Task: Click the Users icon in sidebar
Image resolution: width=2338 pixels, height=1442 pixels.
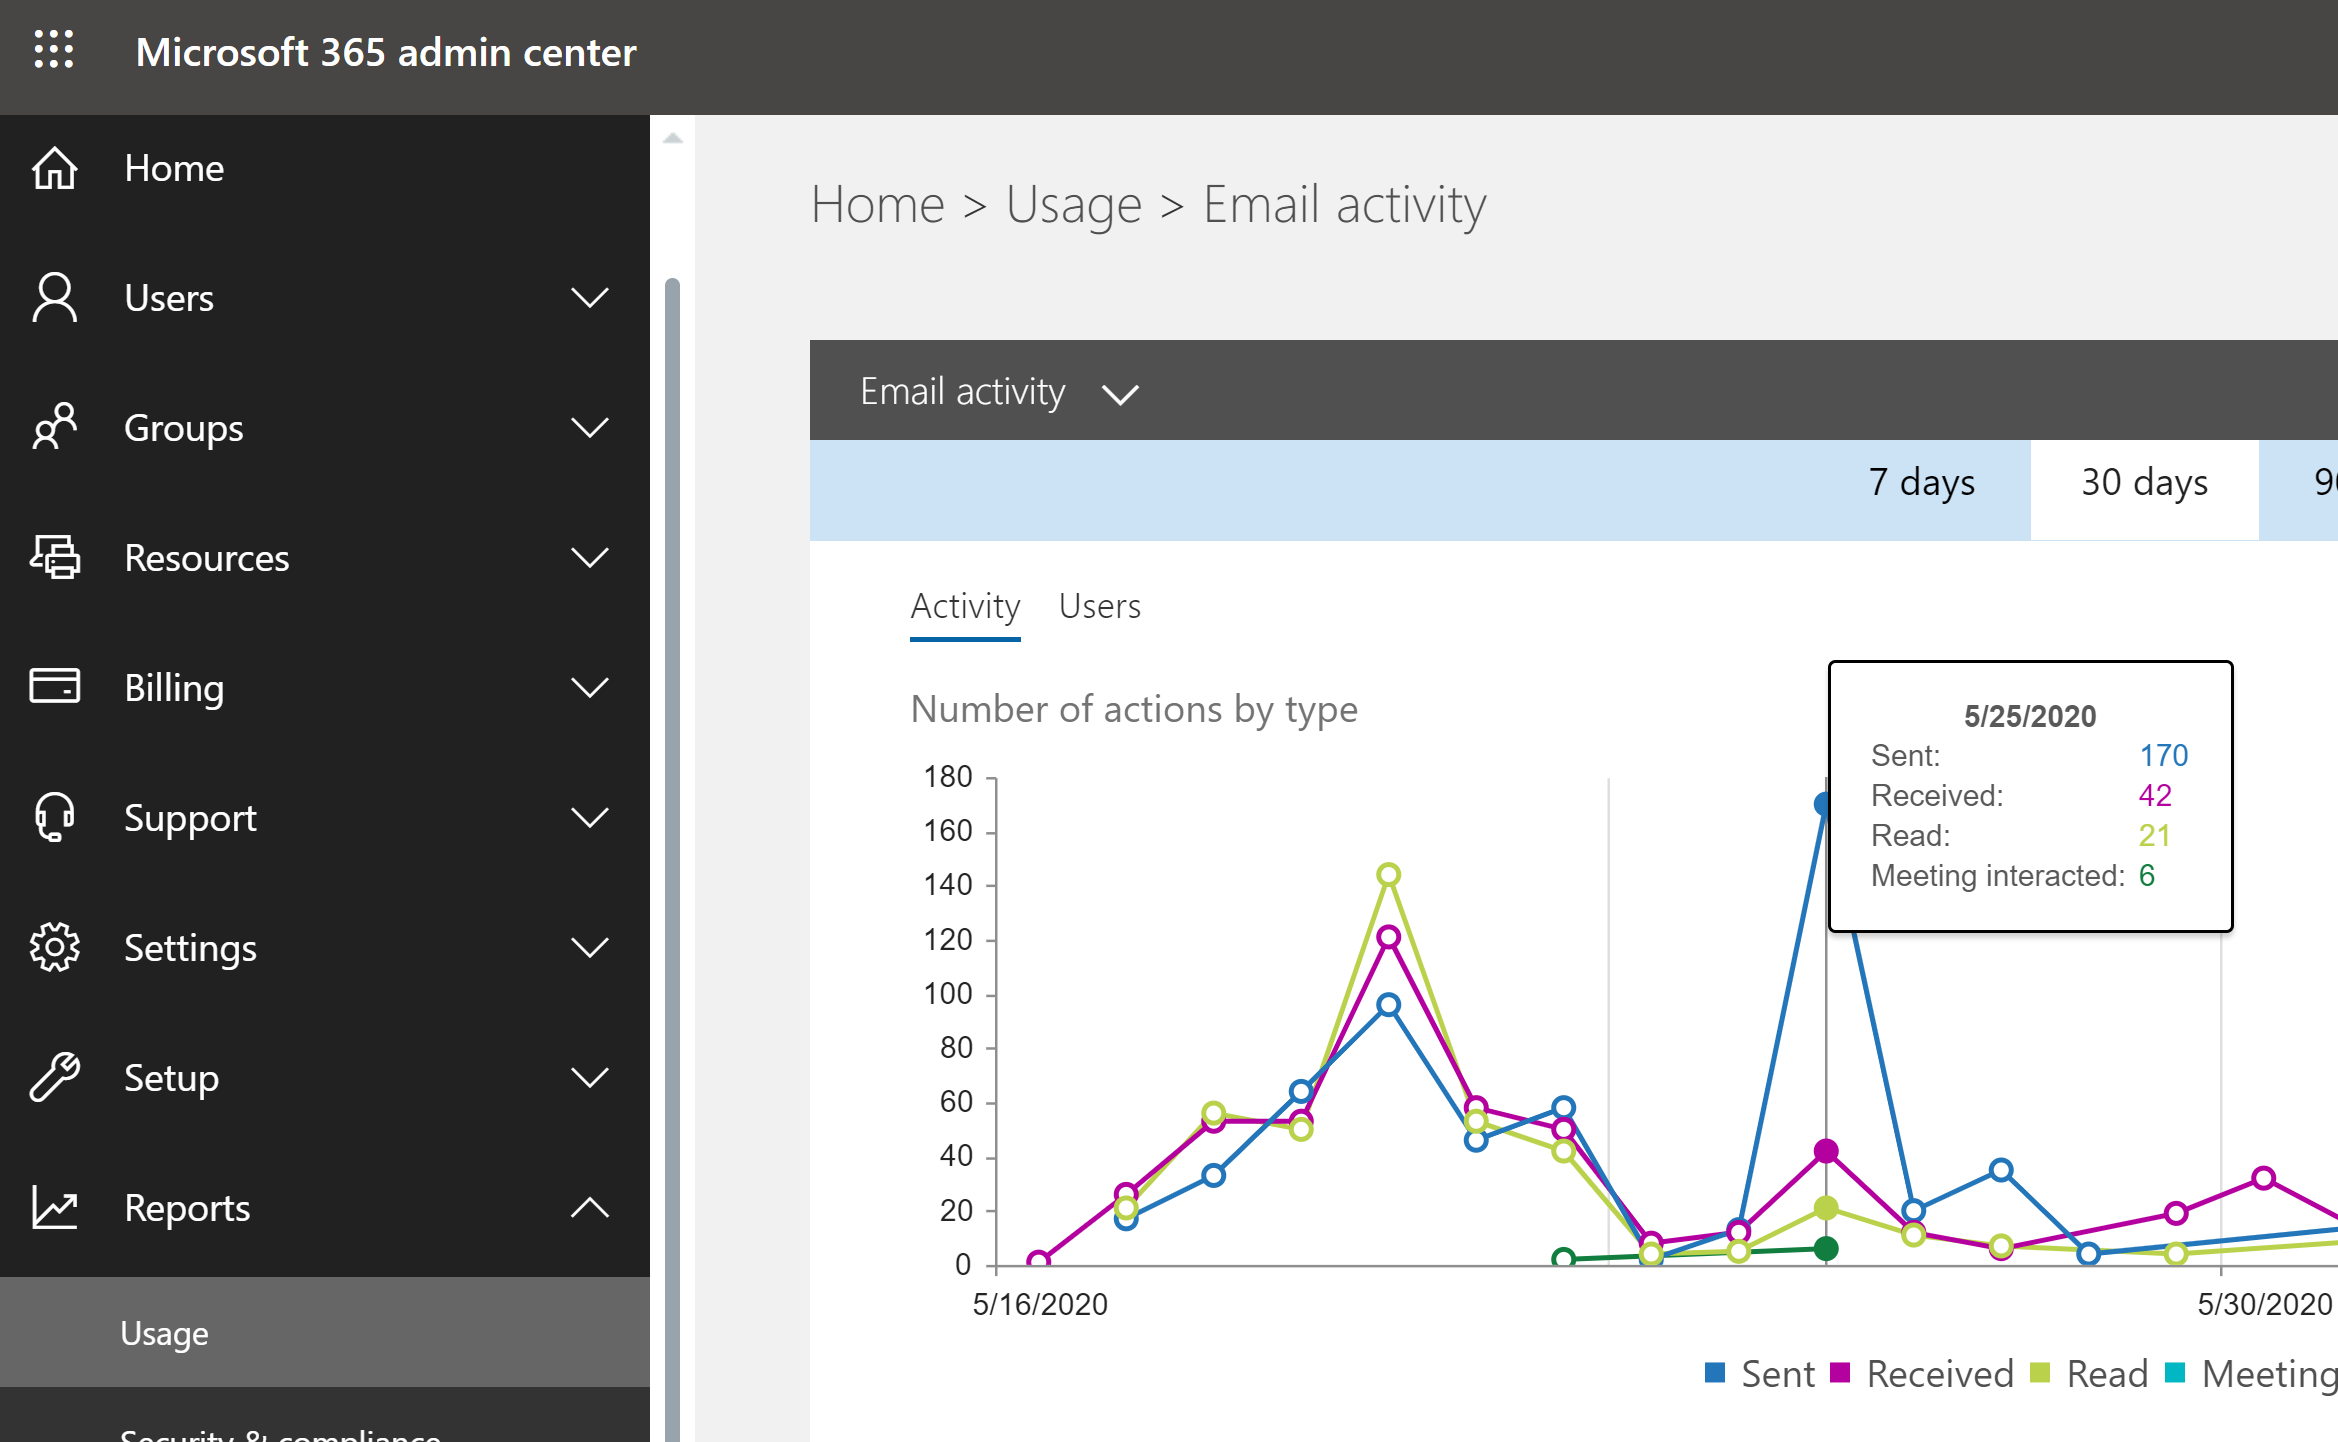Action: [54, 297]
